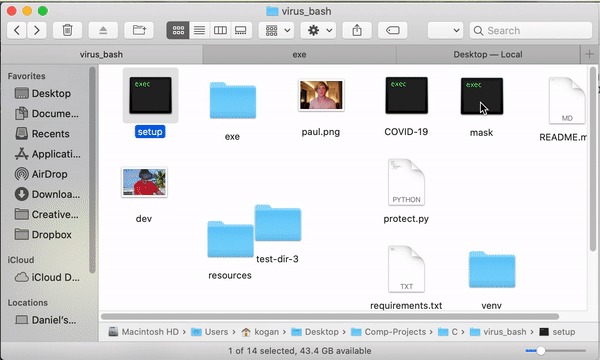Select the requirements.txt file icon
The height and width of the screenshot is (360, 600).
(x=406, y=269)
